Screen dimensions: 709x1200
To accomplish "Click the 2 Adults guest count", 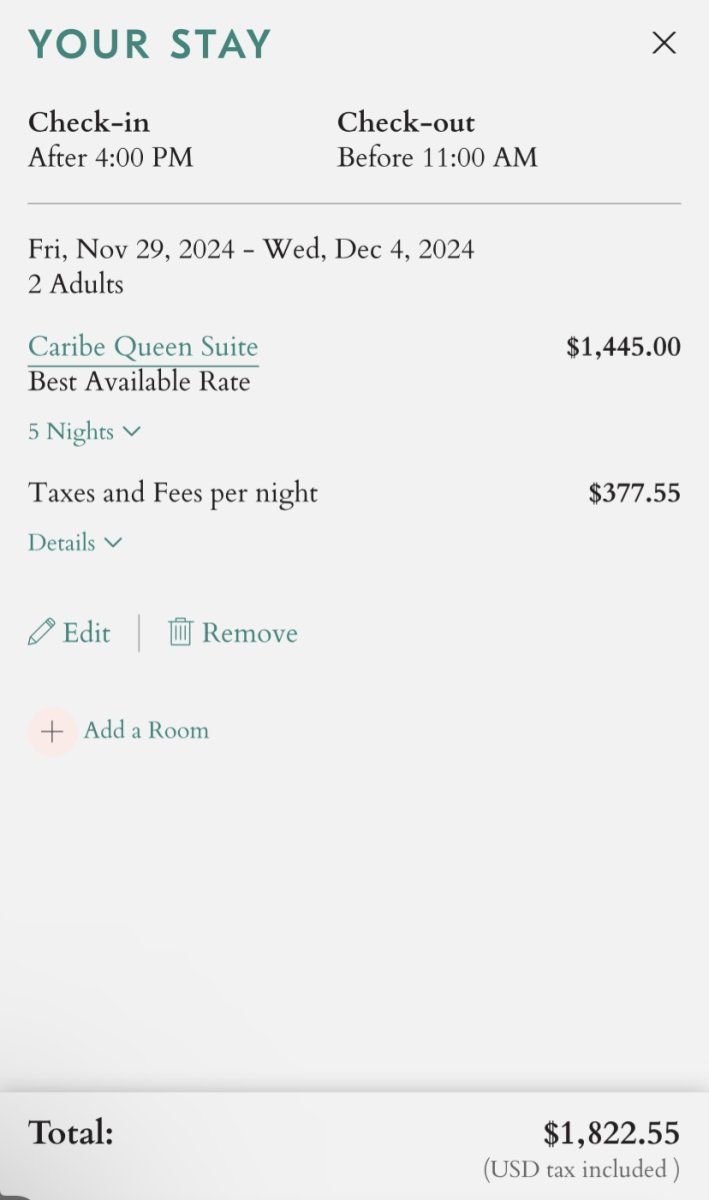I will tap(76, 284).
